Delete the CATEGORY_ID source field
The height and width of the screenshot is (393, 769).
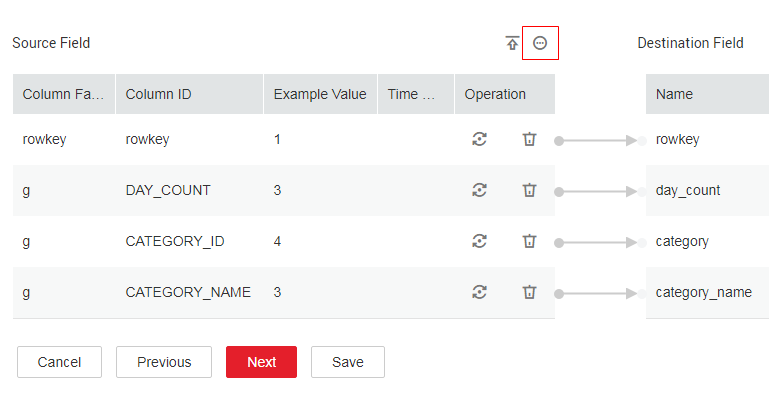(529, 241)
